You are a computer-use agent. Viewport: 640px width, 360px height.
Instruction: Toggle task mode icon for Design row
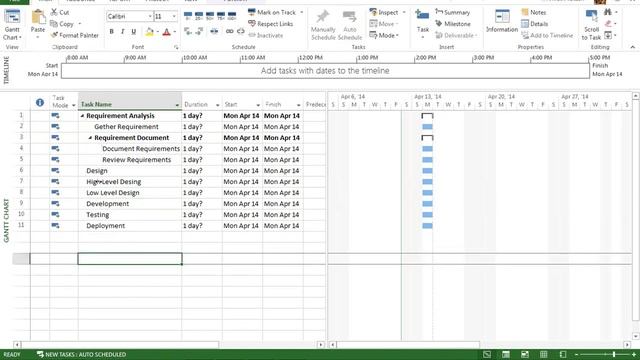tap(55, 171)
